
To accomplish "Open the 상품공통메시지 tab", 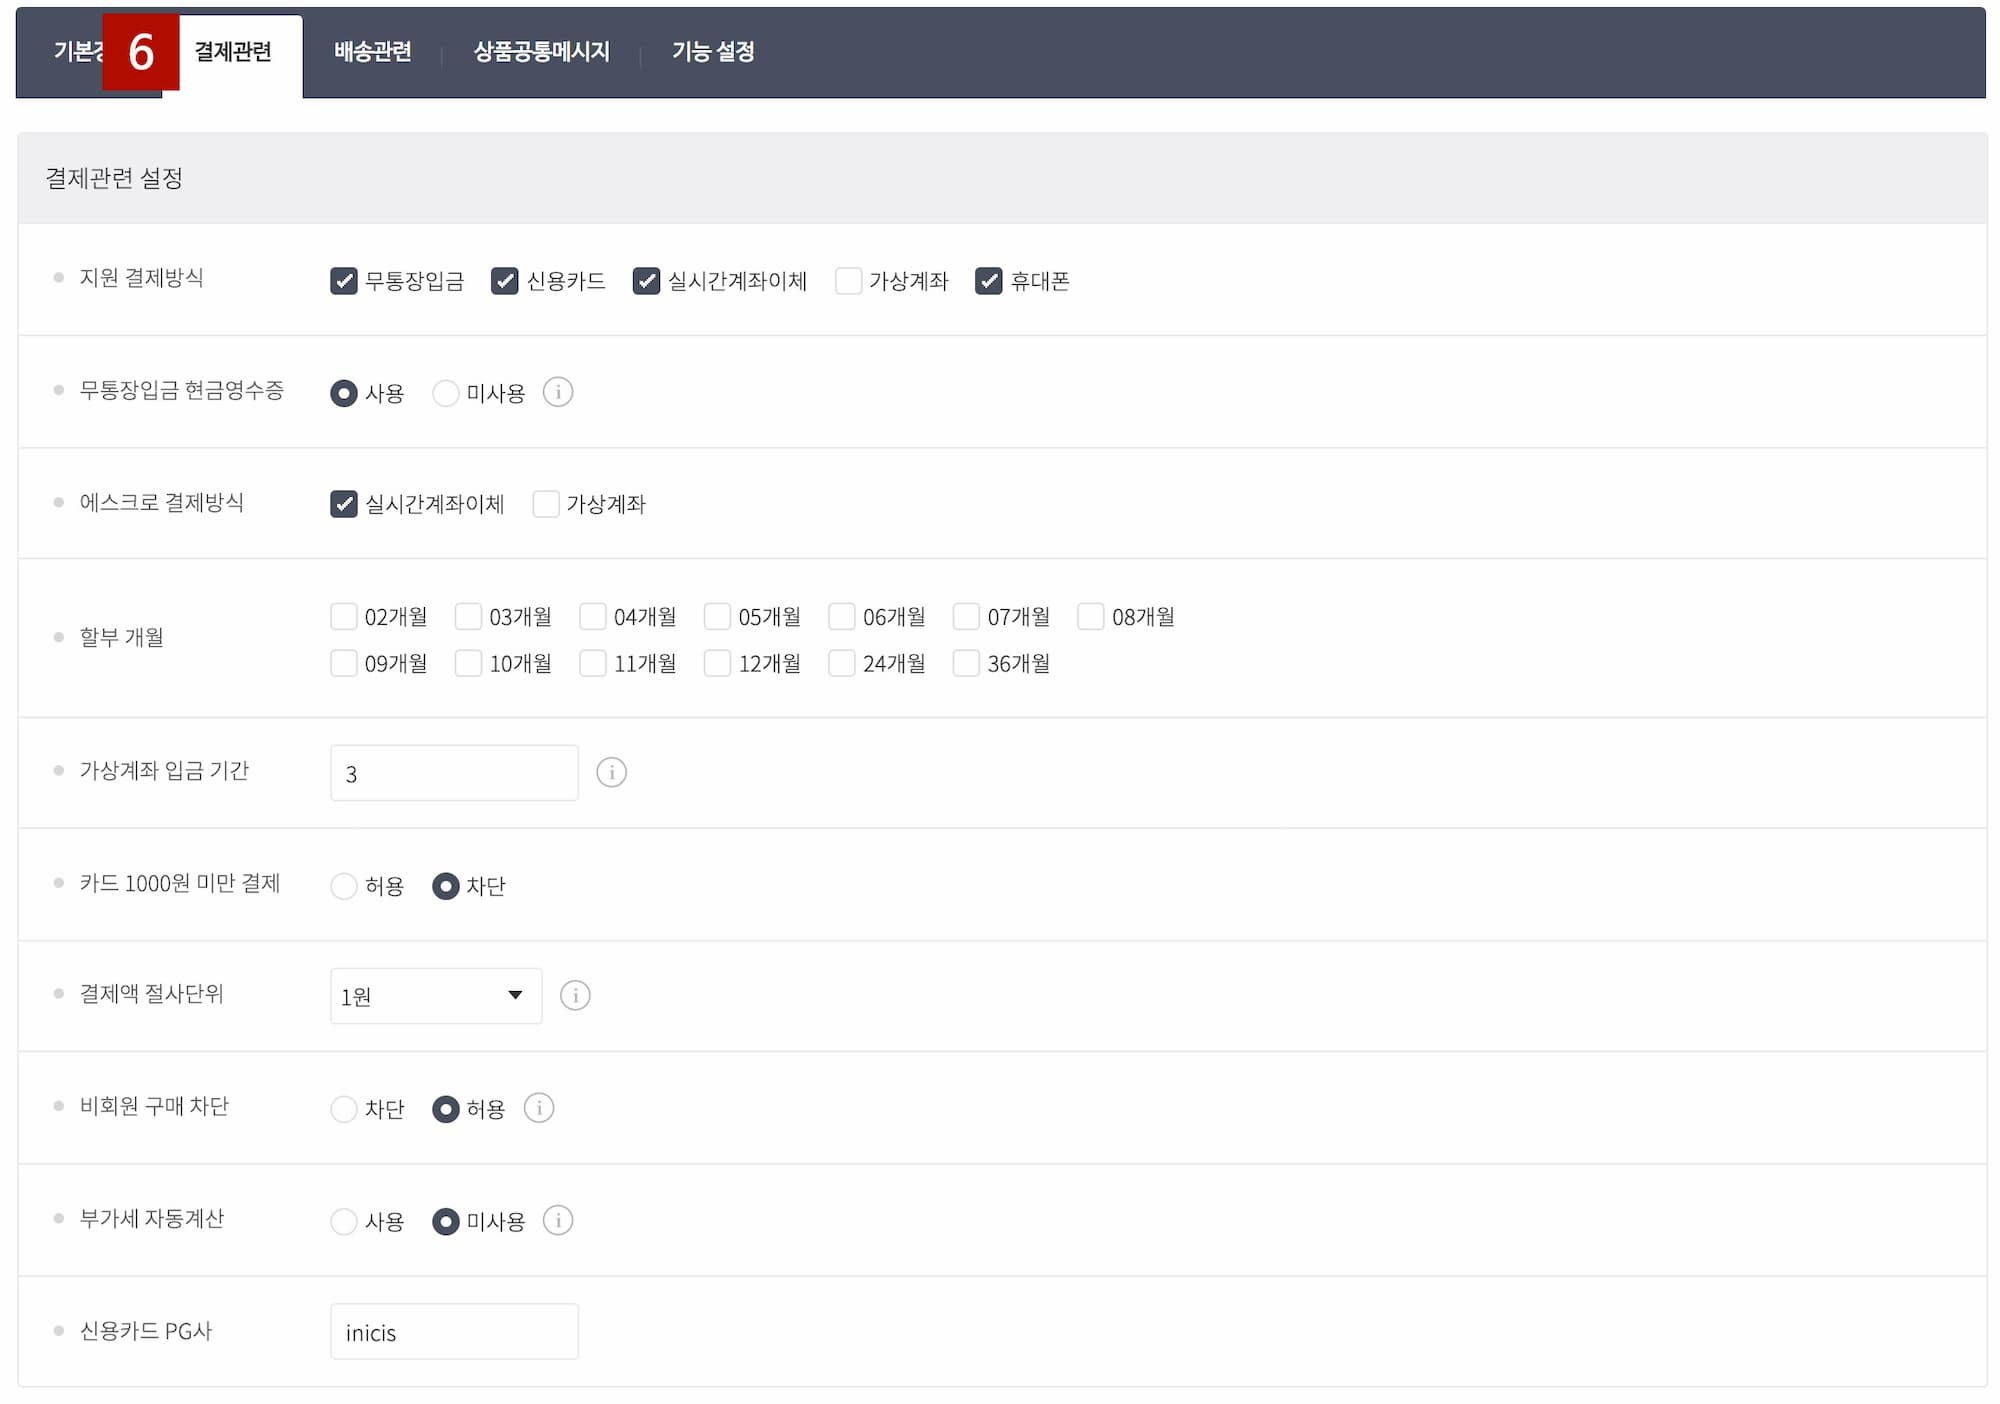I will pos(541,52).
